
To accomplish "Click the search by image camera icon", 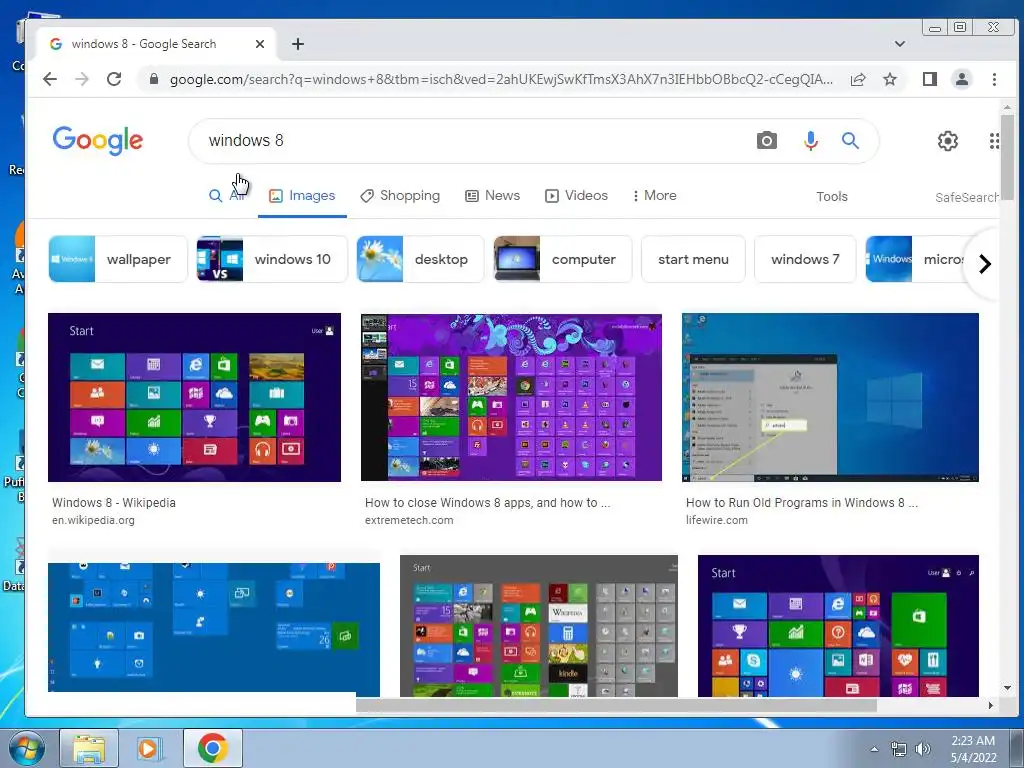I will click(x=767, y=140).
